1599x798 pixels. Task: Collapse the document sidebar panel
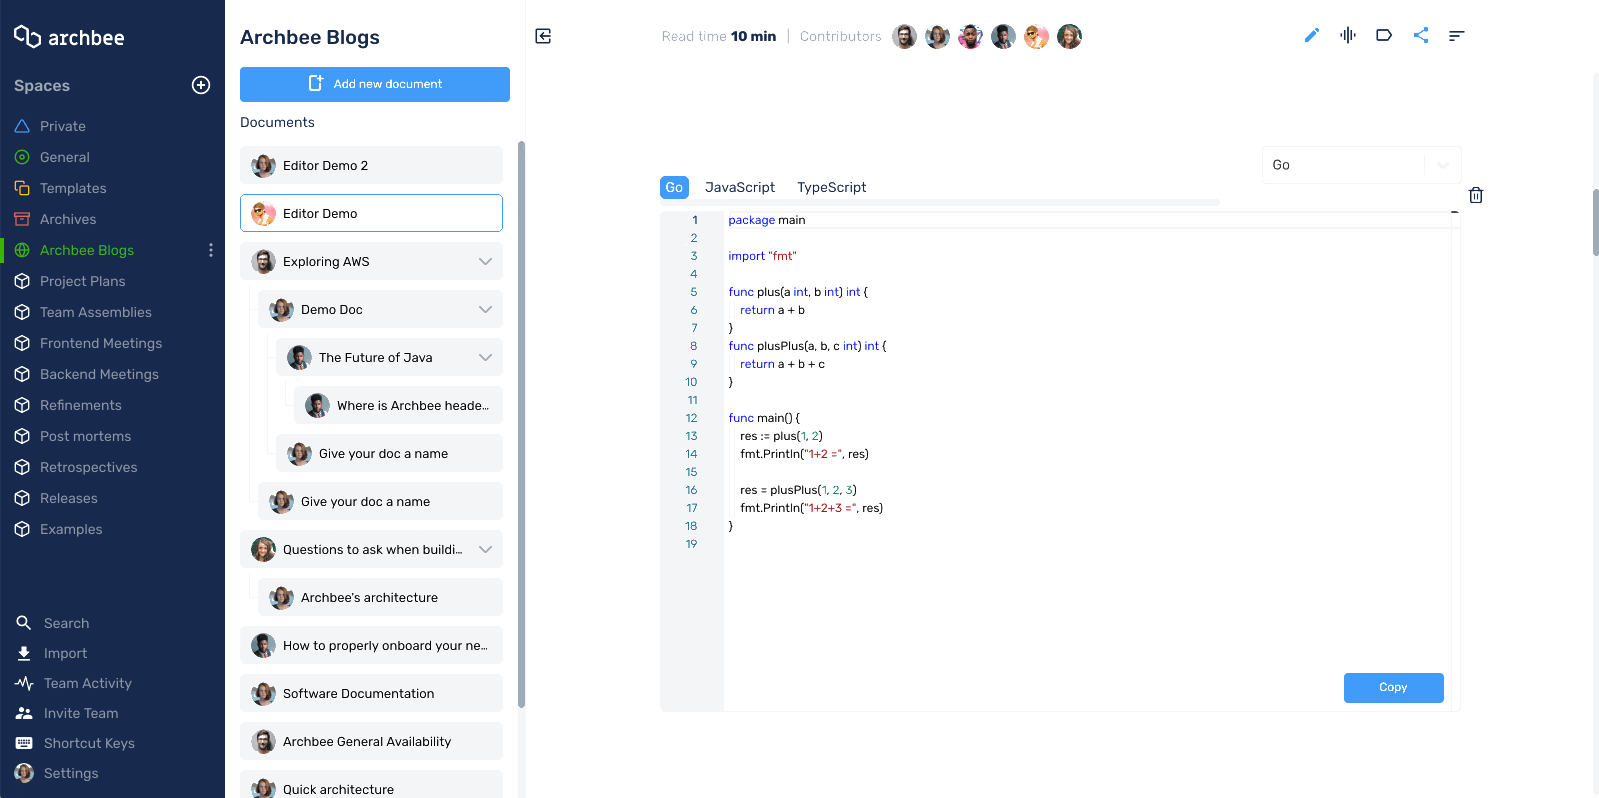[x=543, y=36]
